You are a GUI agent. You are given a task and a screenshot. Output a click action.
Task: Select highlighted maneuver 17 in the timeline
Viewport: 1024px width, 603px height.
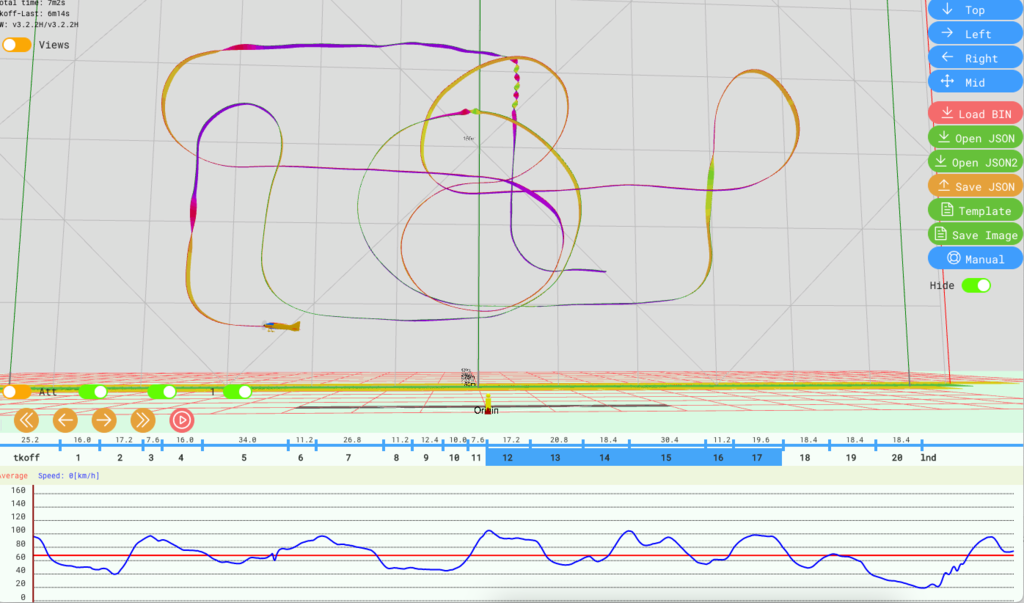[x=757, y=457]
